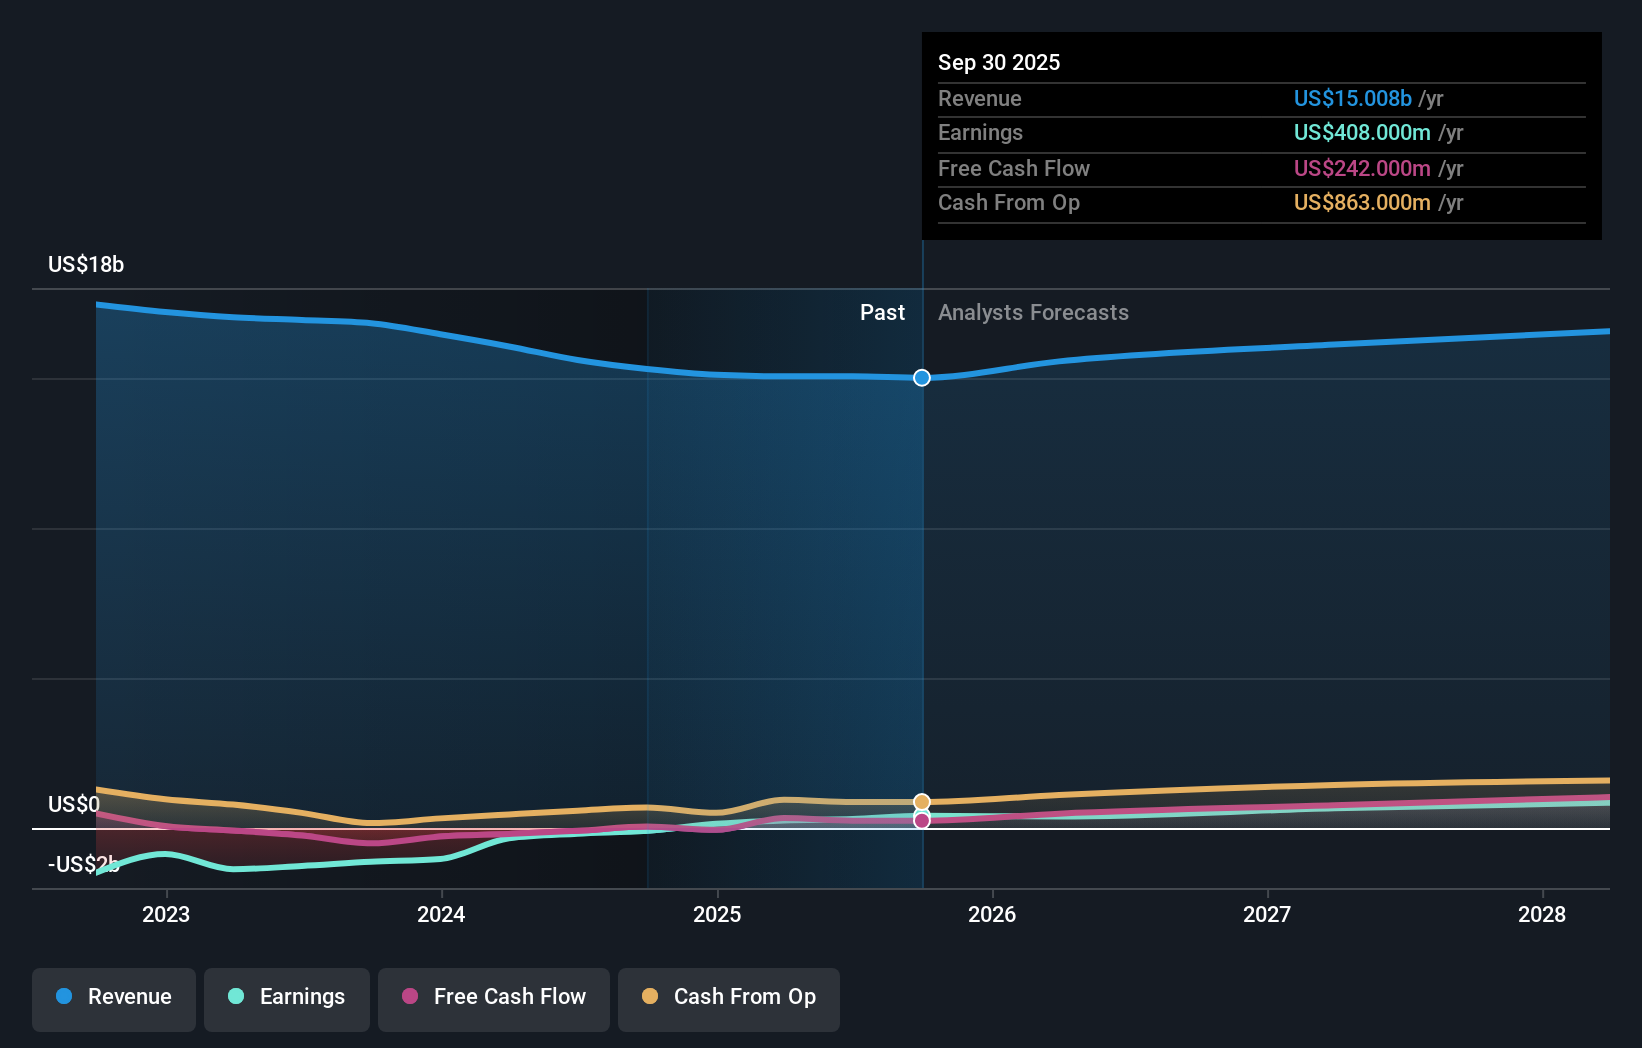Expand the Free Cash Flow tooltip row

1262,168
